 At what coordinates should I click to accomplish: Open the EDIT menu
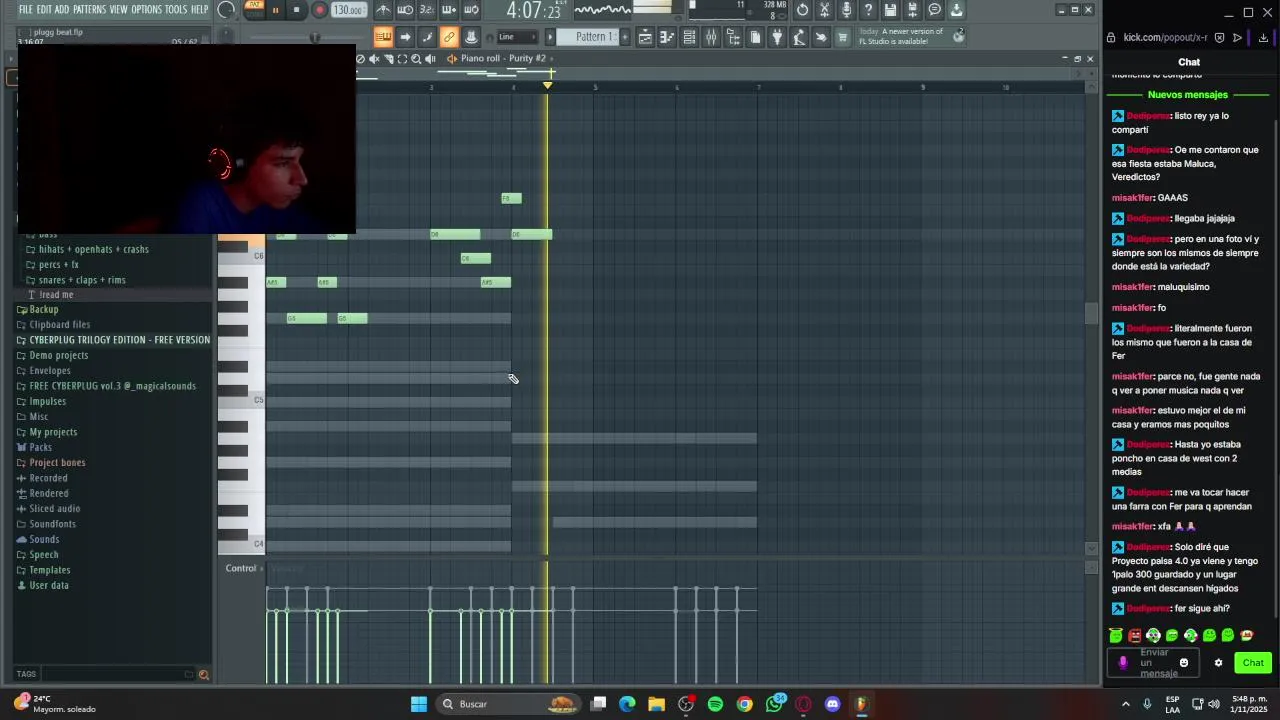pyautogui.click(x=44, y=10)
